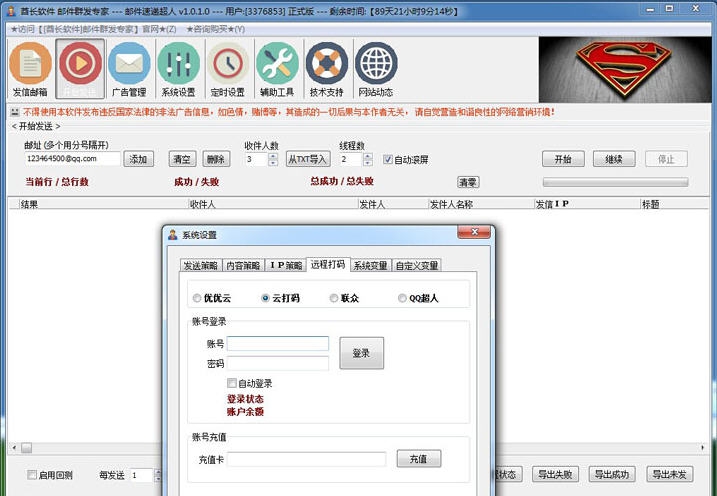Switch to the 内容策略 tab
717x496 pixels.
[x=243, y=266]
